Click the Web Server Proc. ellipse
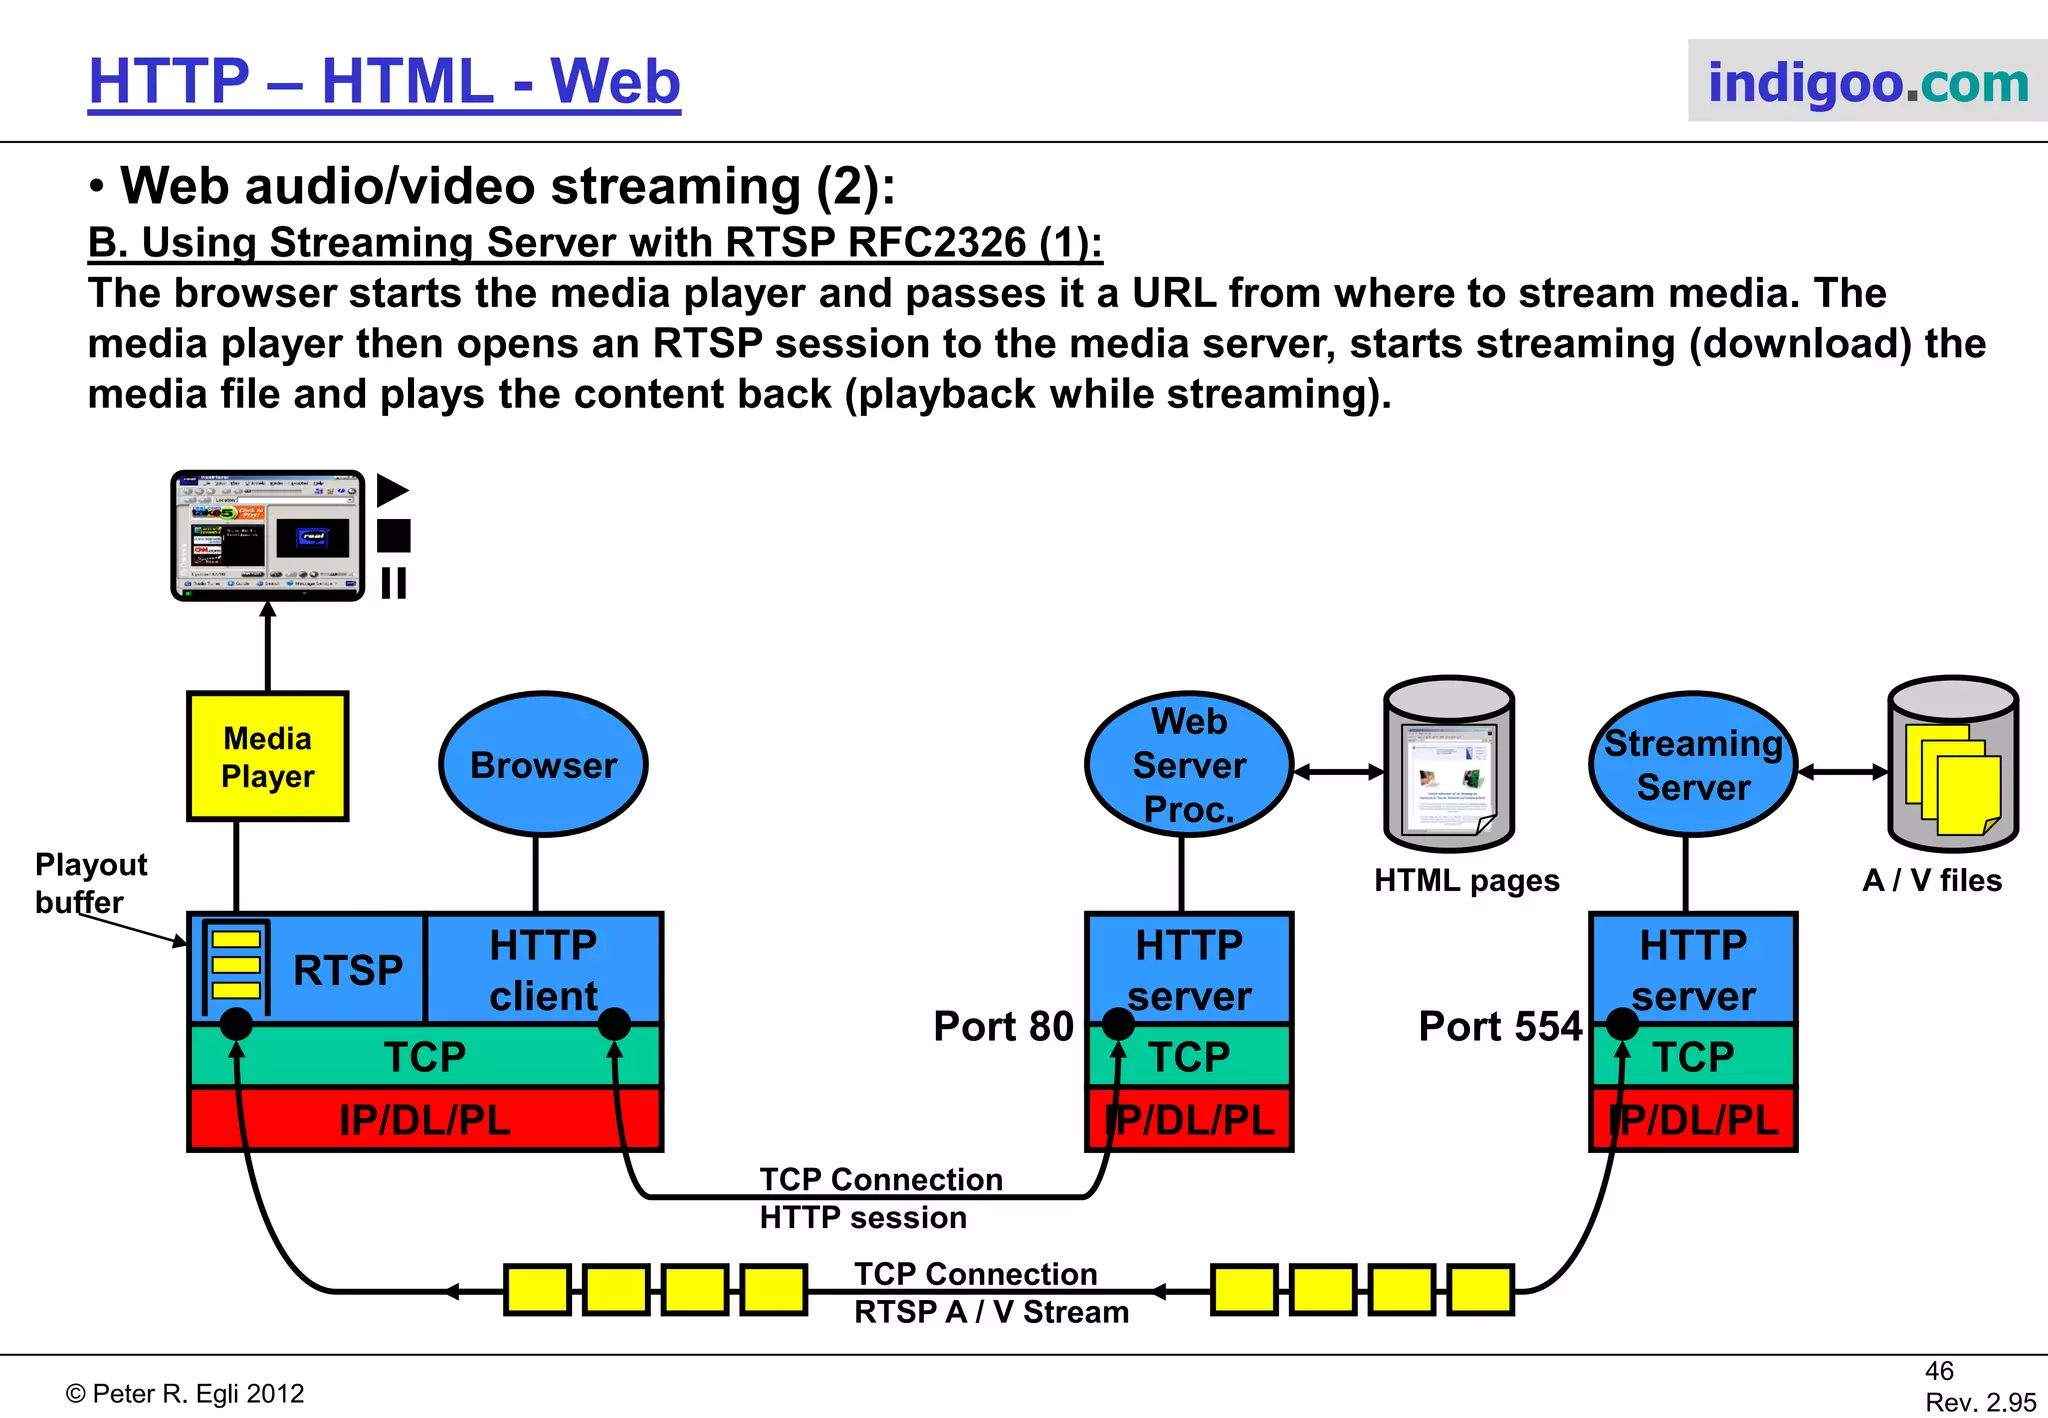Image resolution: width=2048 pixels, height=1418 pixels. pyautogui.click(x=1189, y=765)
